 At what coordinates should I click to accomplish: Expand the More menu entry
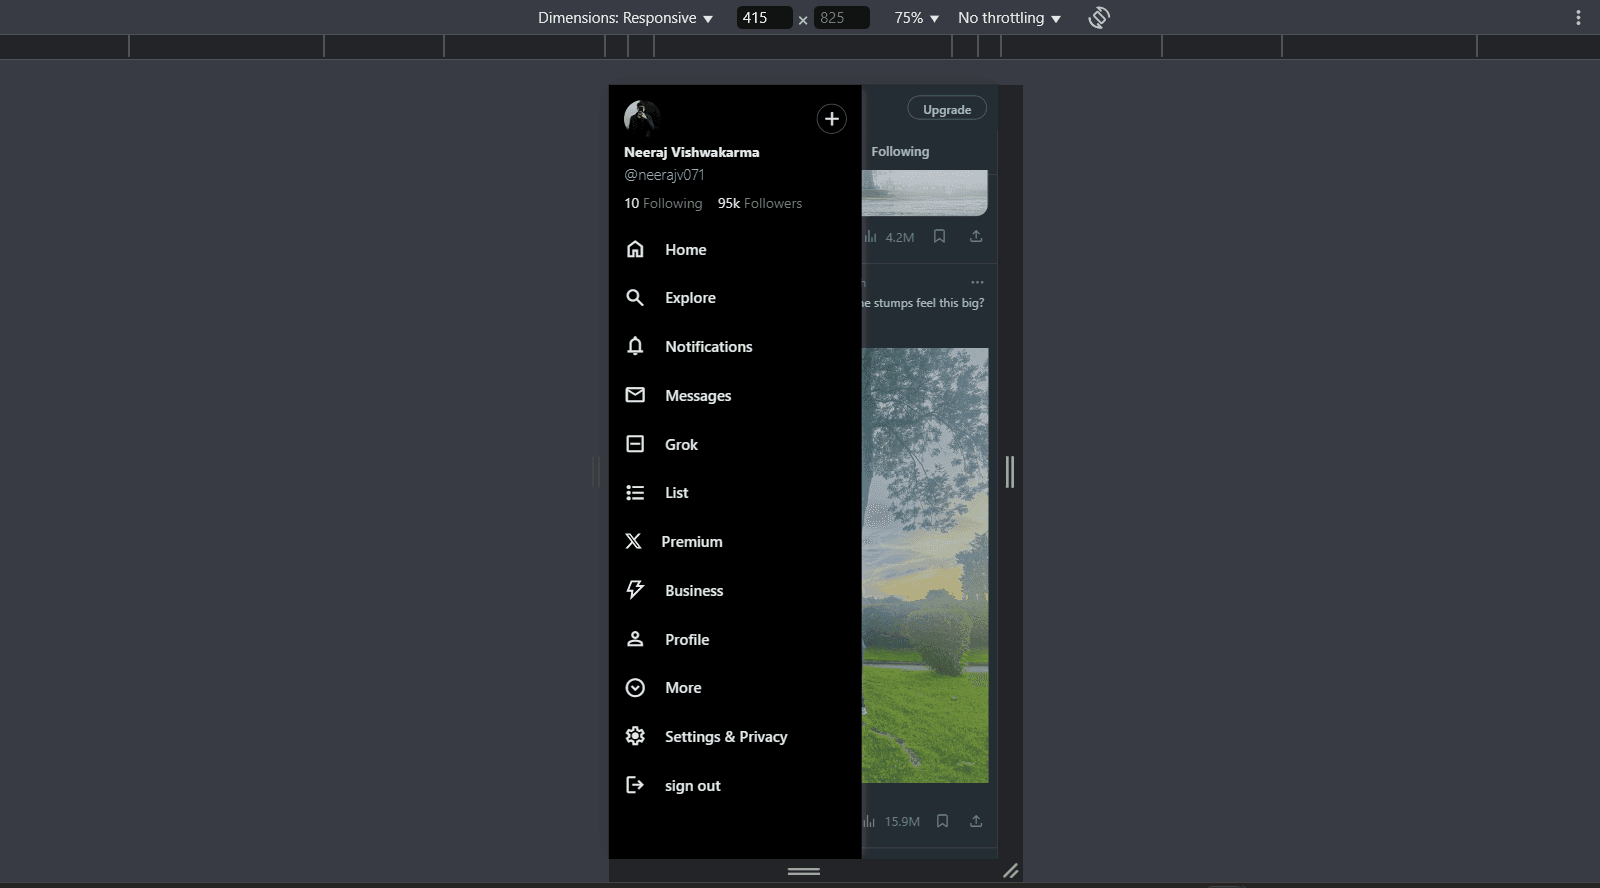(x=683, y=688)
